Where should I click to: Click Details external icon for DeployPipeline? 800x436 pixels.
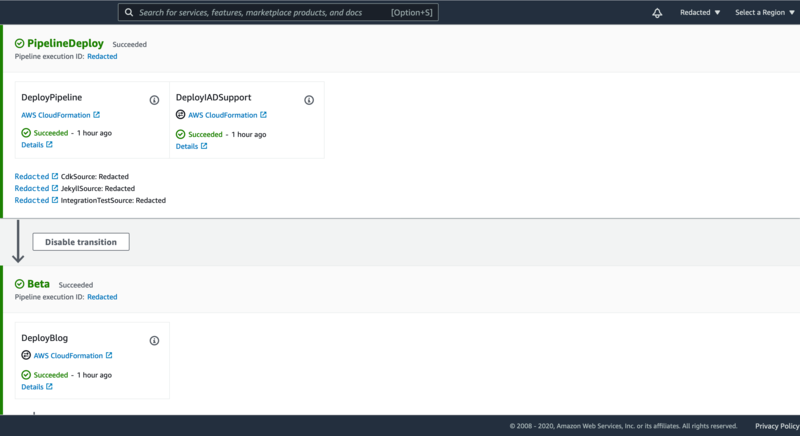coord(49,144)
